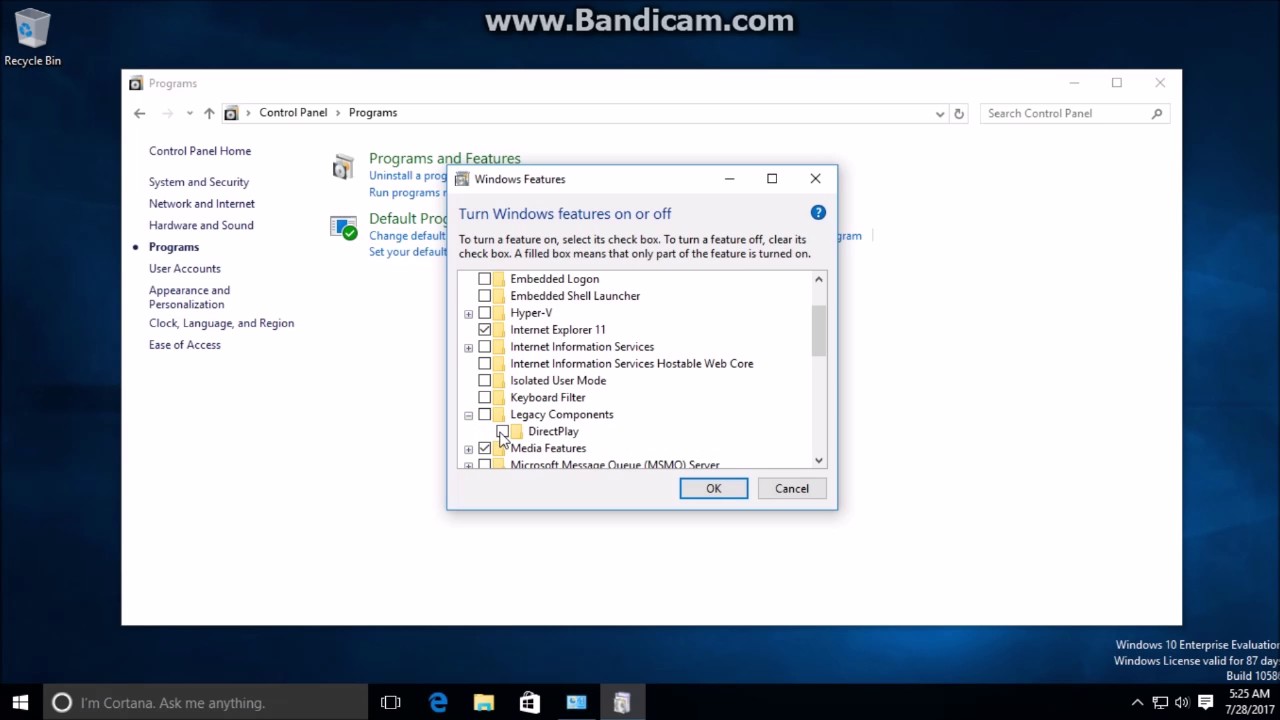Click the Search Control Panel field

[x=1075, y=113]
